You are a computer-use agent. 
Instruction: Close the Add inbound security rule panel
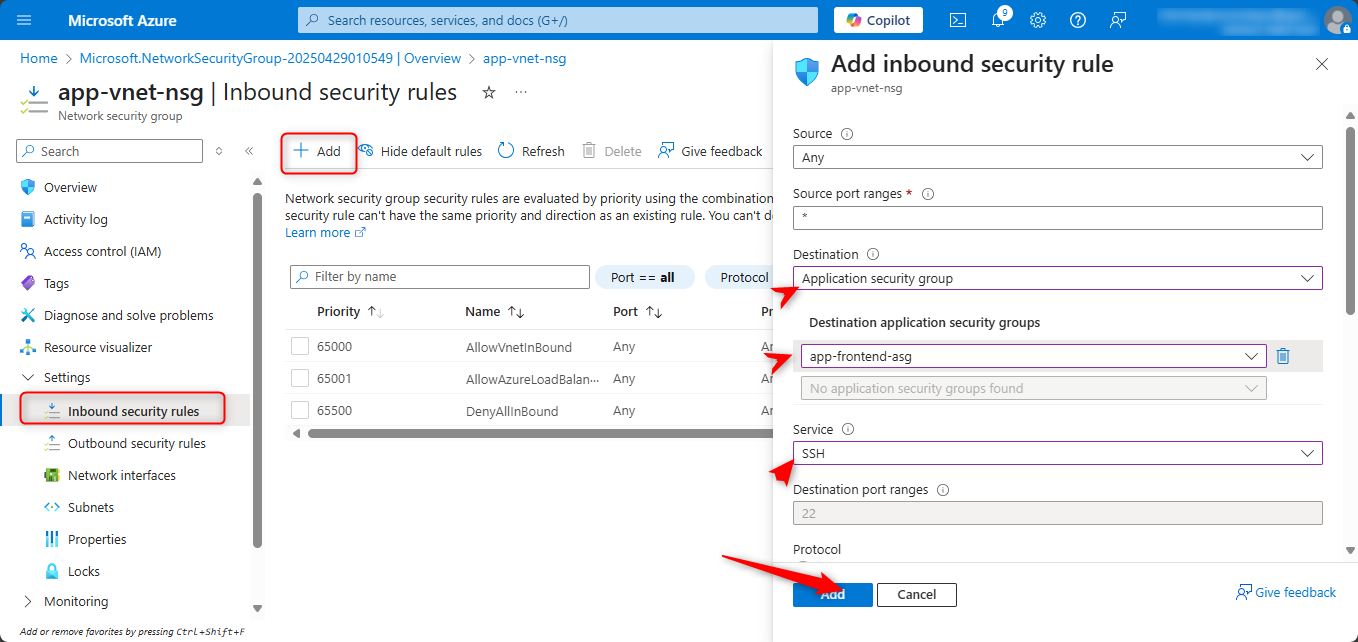click(1322, 64)
